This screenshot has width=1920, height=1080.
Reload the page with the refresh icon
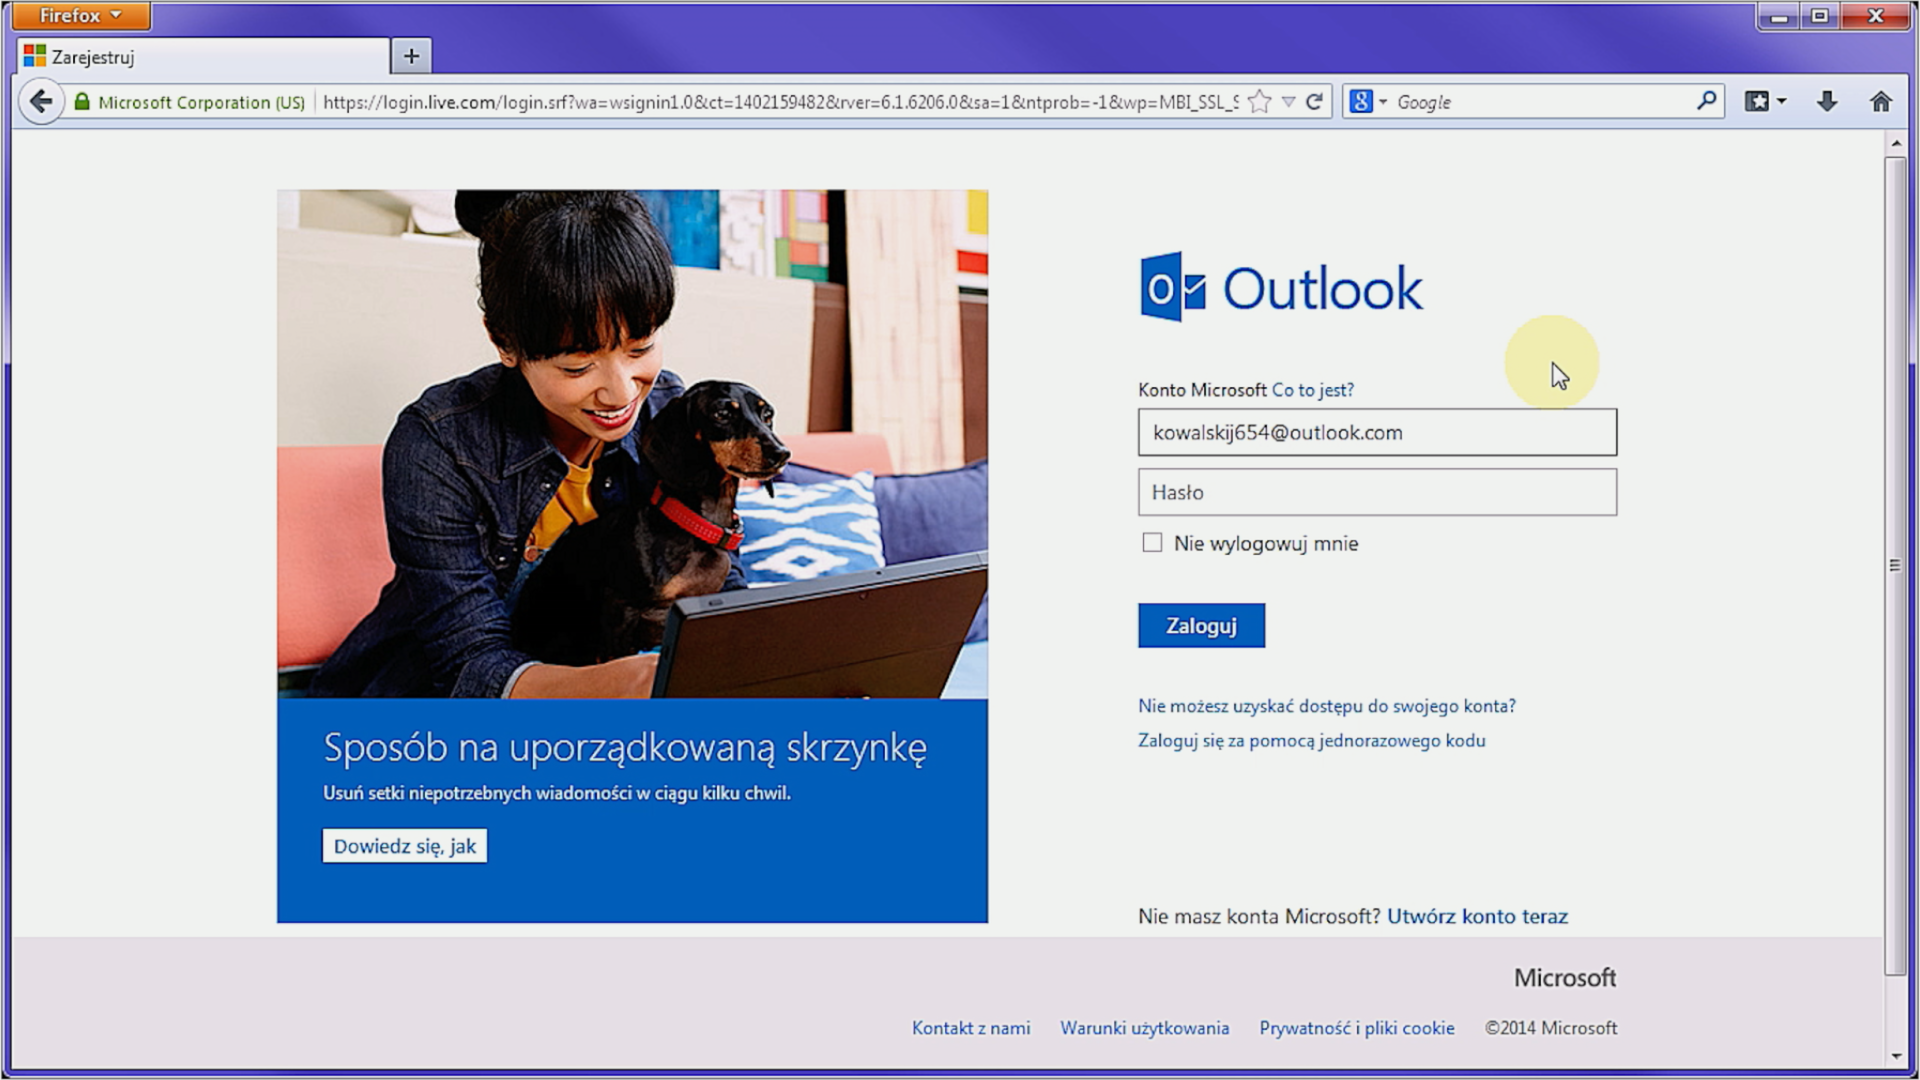pos(1315,101)
